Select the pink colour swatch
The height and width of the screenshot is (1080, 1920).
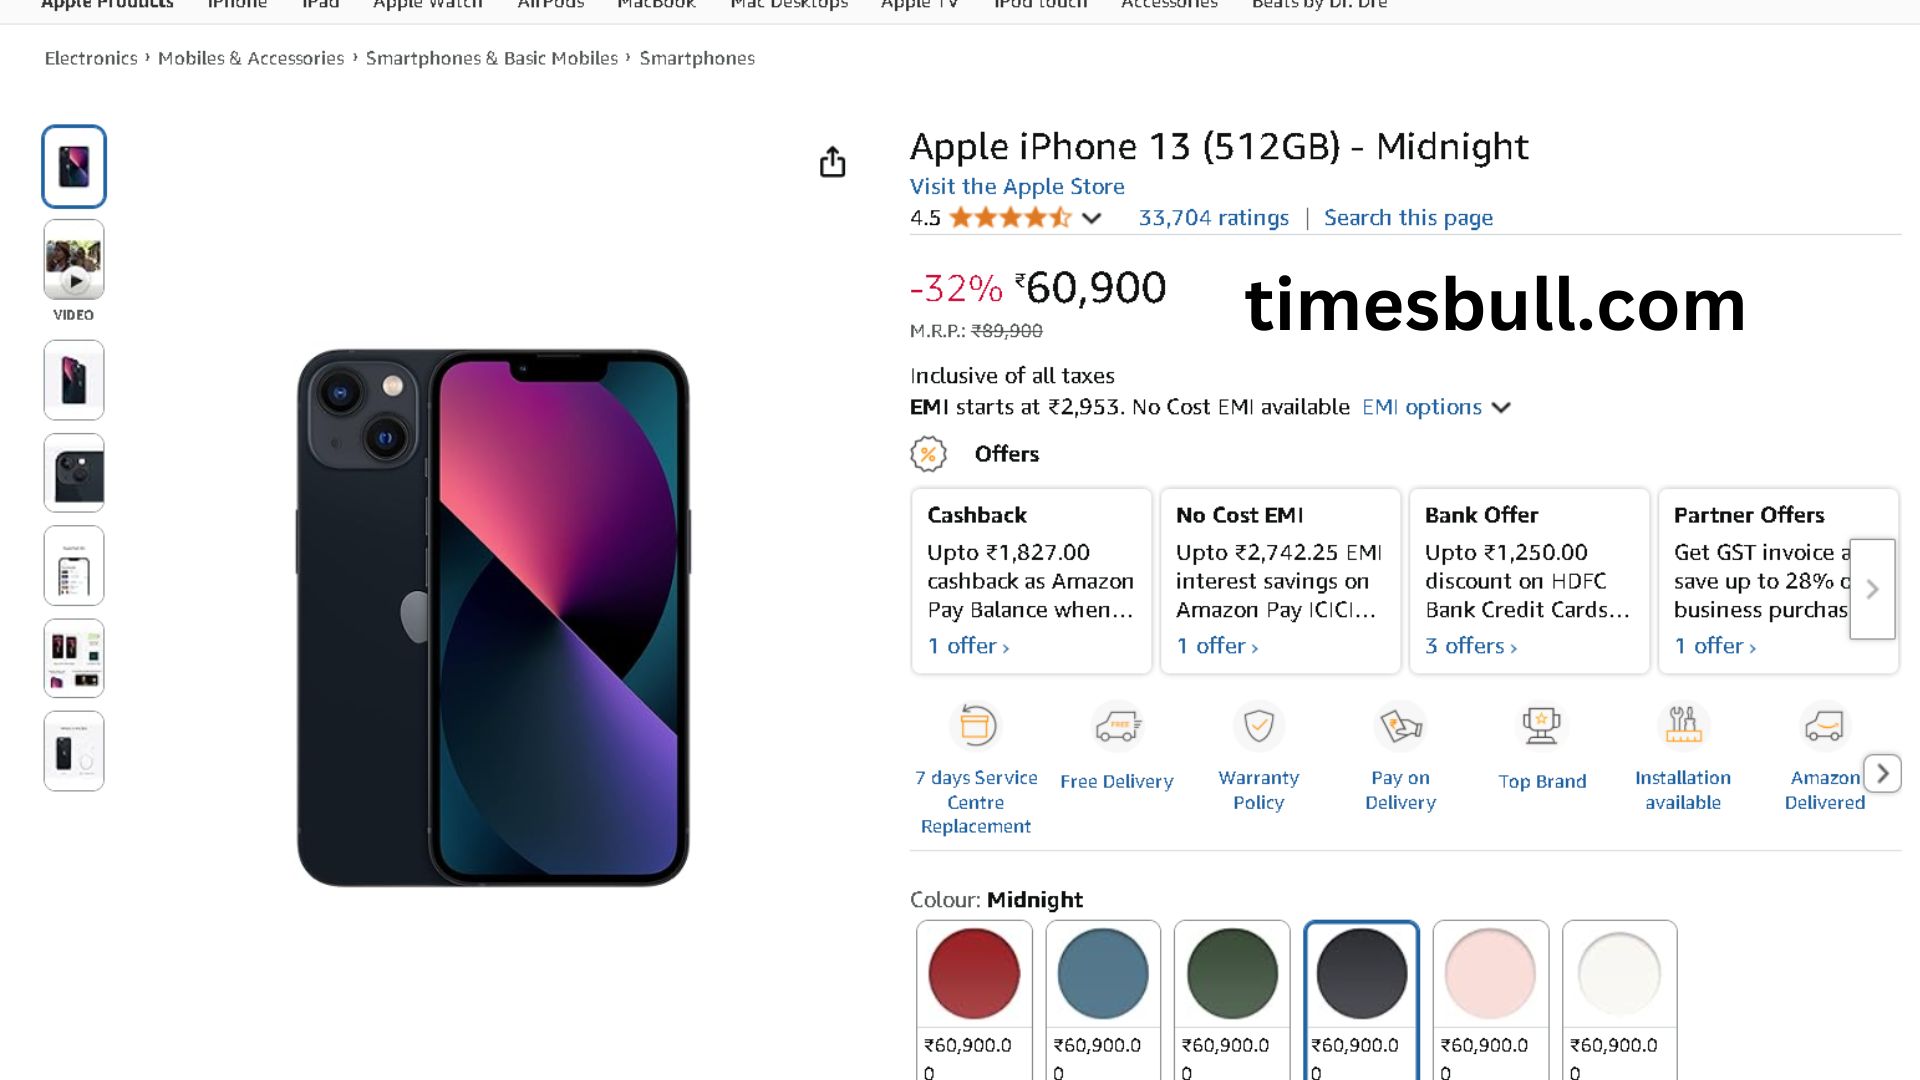point(1490,974)
